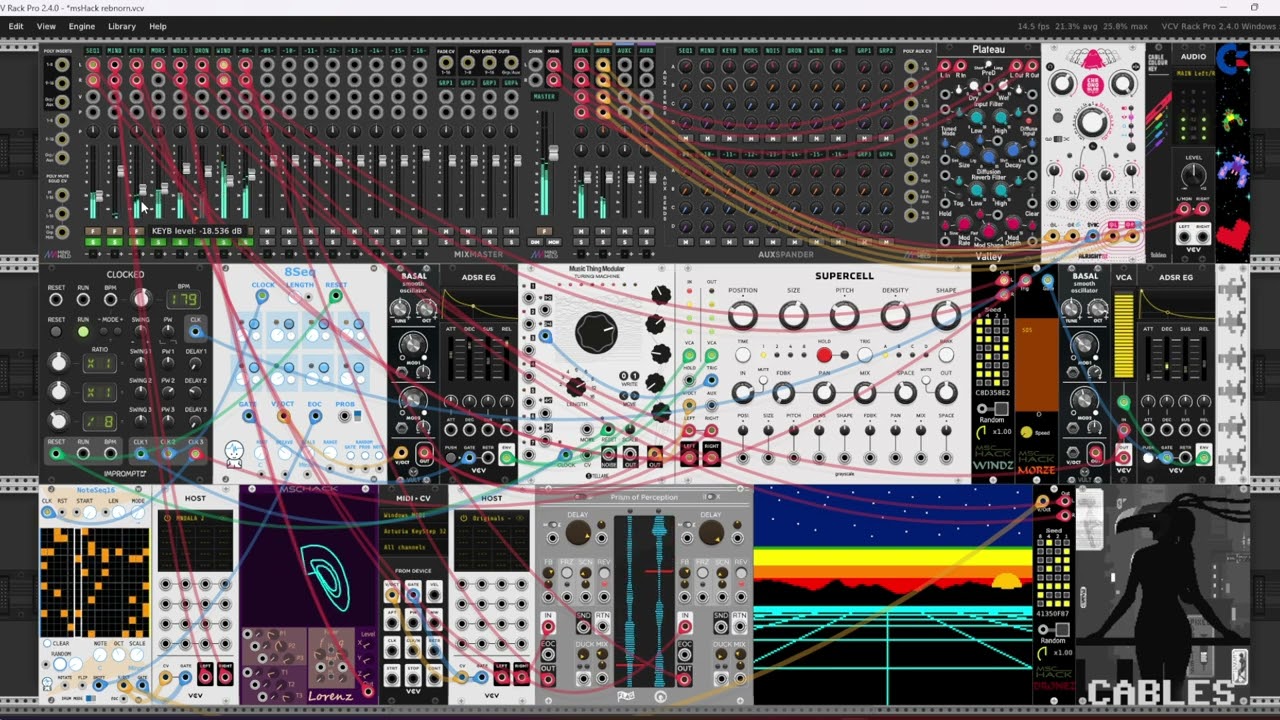Toggle the Supercell output MUTE button
The height and width of the screenshot is (720, 1280).
(x=926, y=378)
